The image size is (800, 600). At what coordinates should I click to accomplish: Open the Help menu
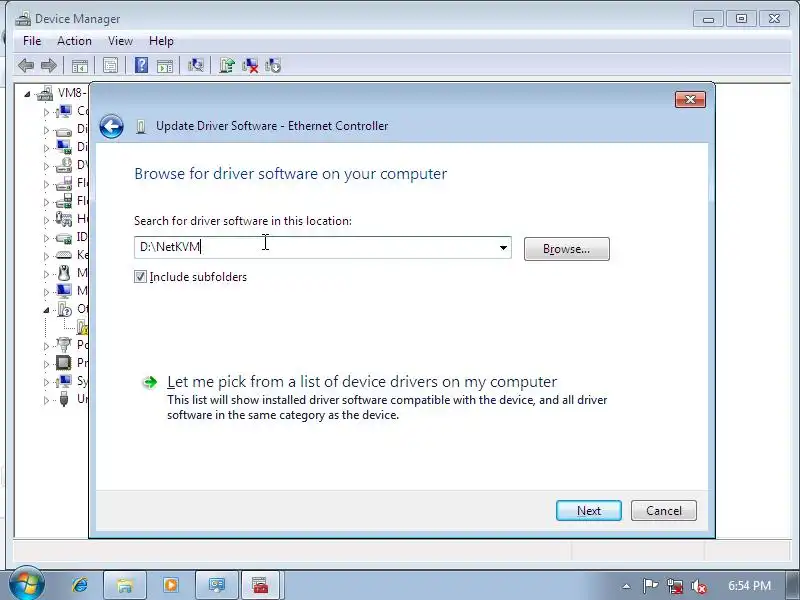161,41
